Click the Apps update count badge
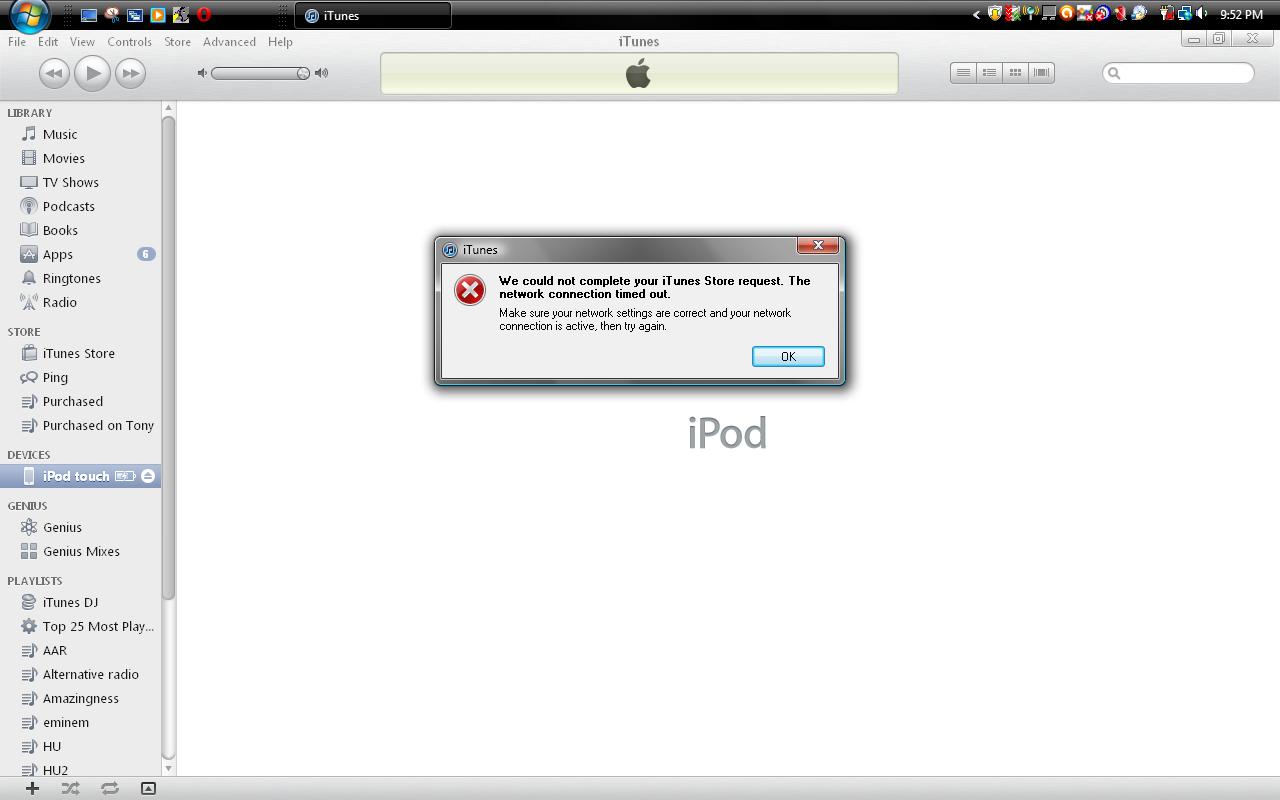Image resolution: width=1280 pixels, height=800 pixels. pyautogui.click(x=146, y=254)
